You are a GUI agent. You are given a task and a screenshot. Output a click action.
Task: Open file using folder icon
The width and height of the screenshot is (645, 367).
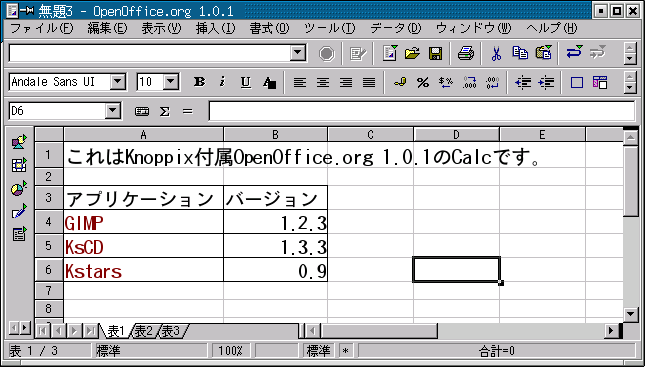coord(412,53)
